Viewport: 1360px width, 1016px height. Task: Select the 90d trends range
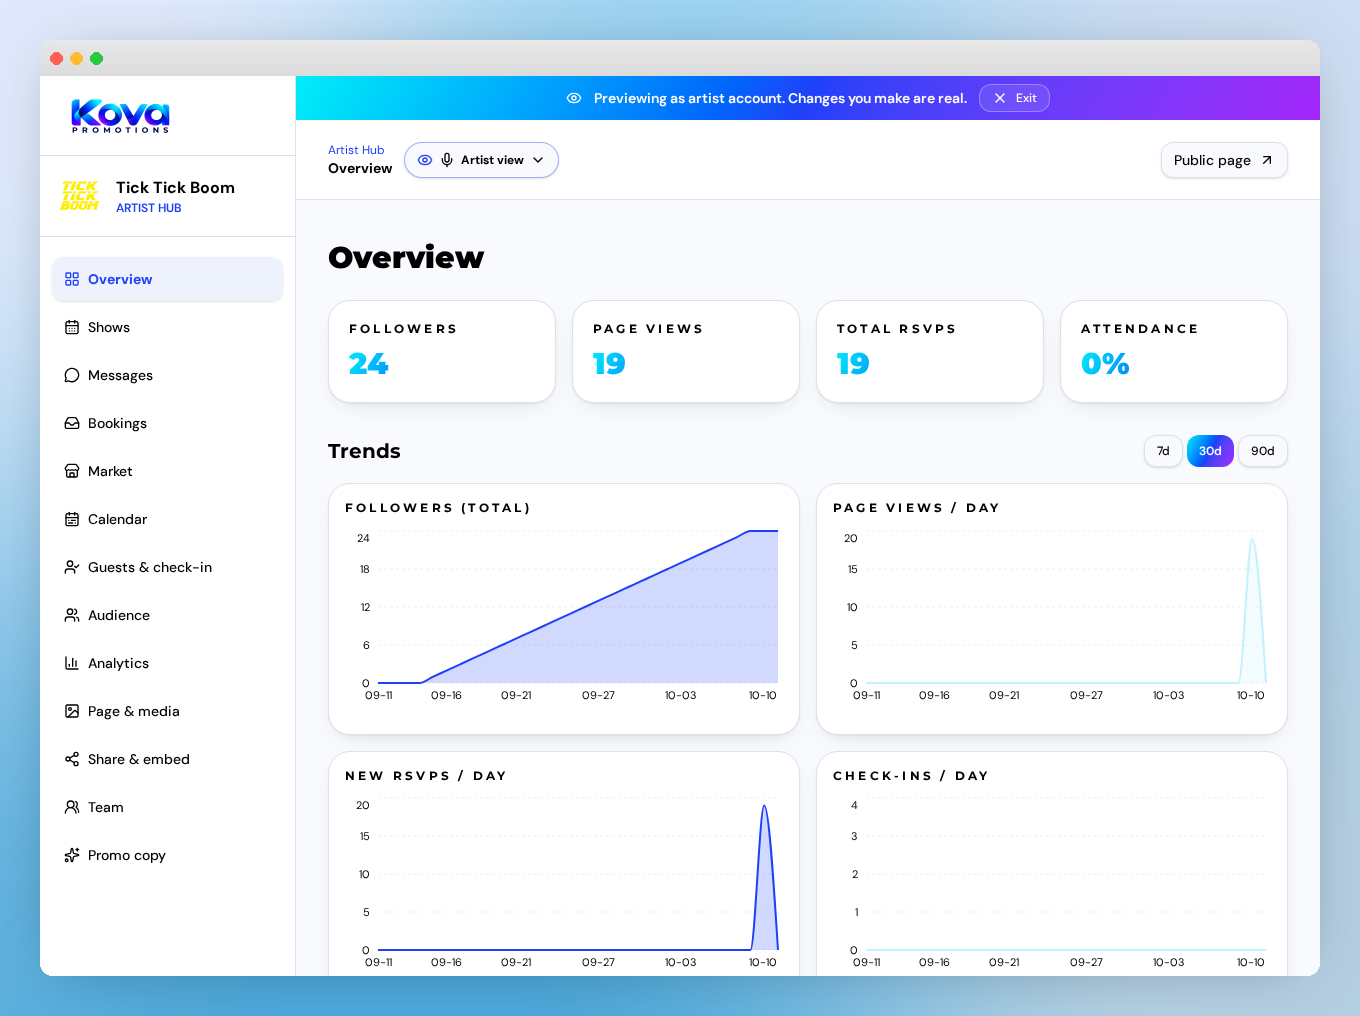(x=1263, y=451)
